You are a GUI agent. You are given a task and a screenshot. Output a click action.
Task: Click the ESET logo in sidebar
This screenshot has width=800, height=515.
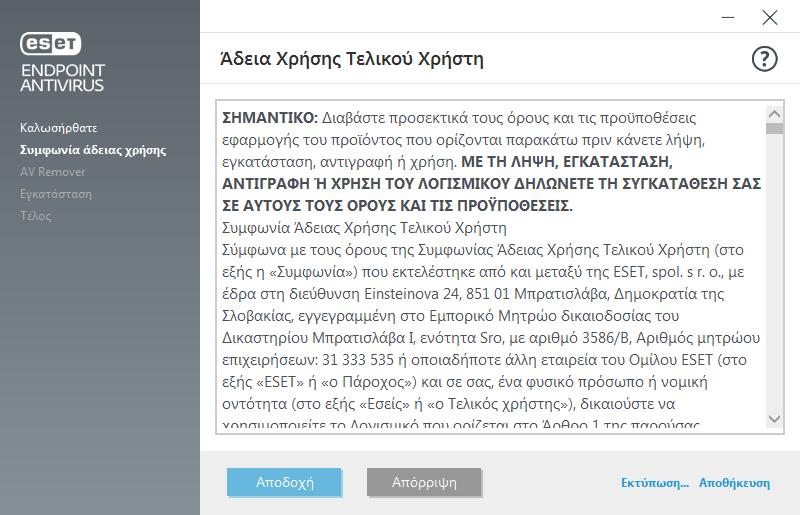coord(51,43)
